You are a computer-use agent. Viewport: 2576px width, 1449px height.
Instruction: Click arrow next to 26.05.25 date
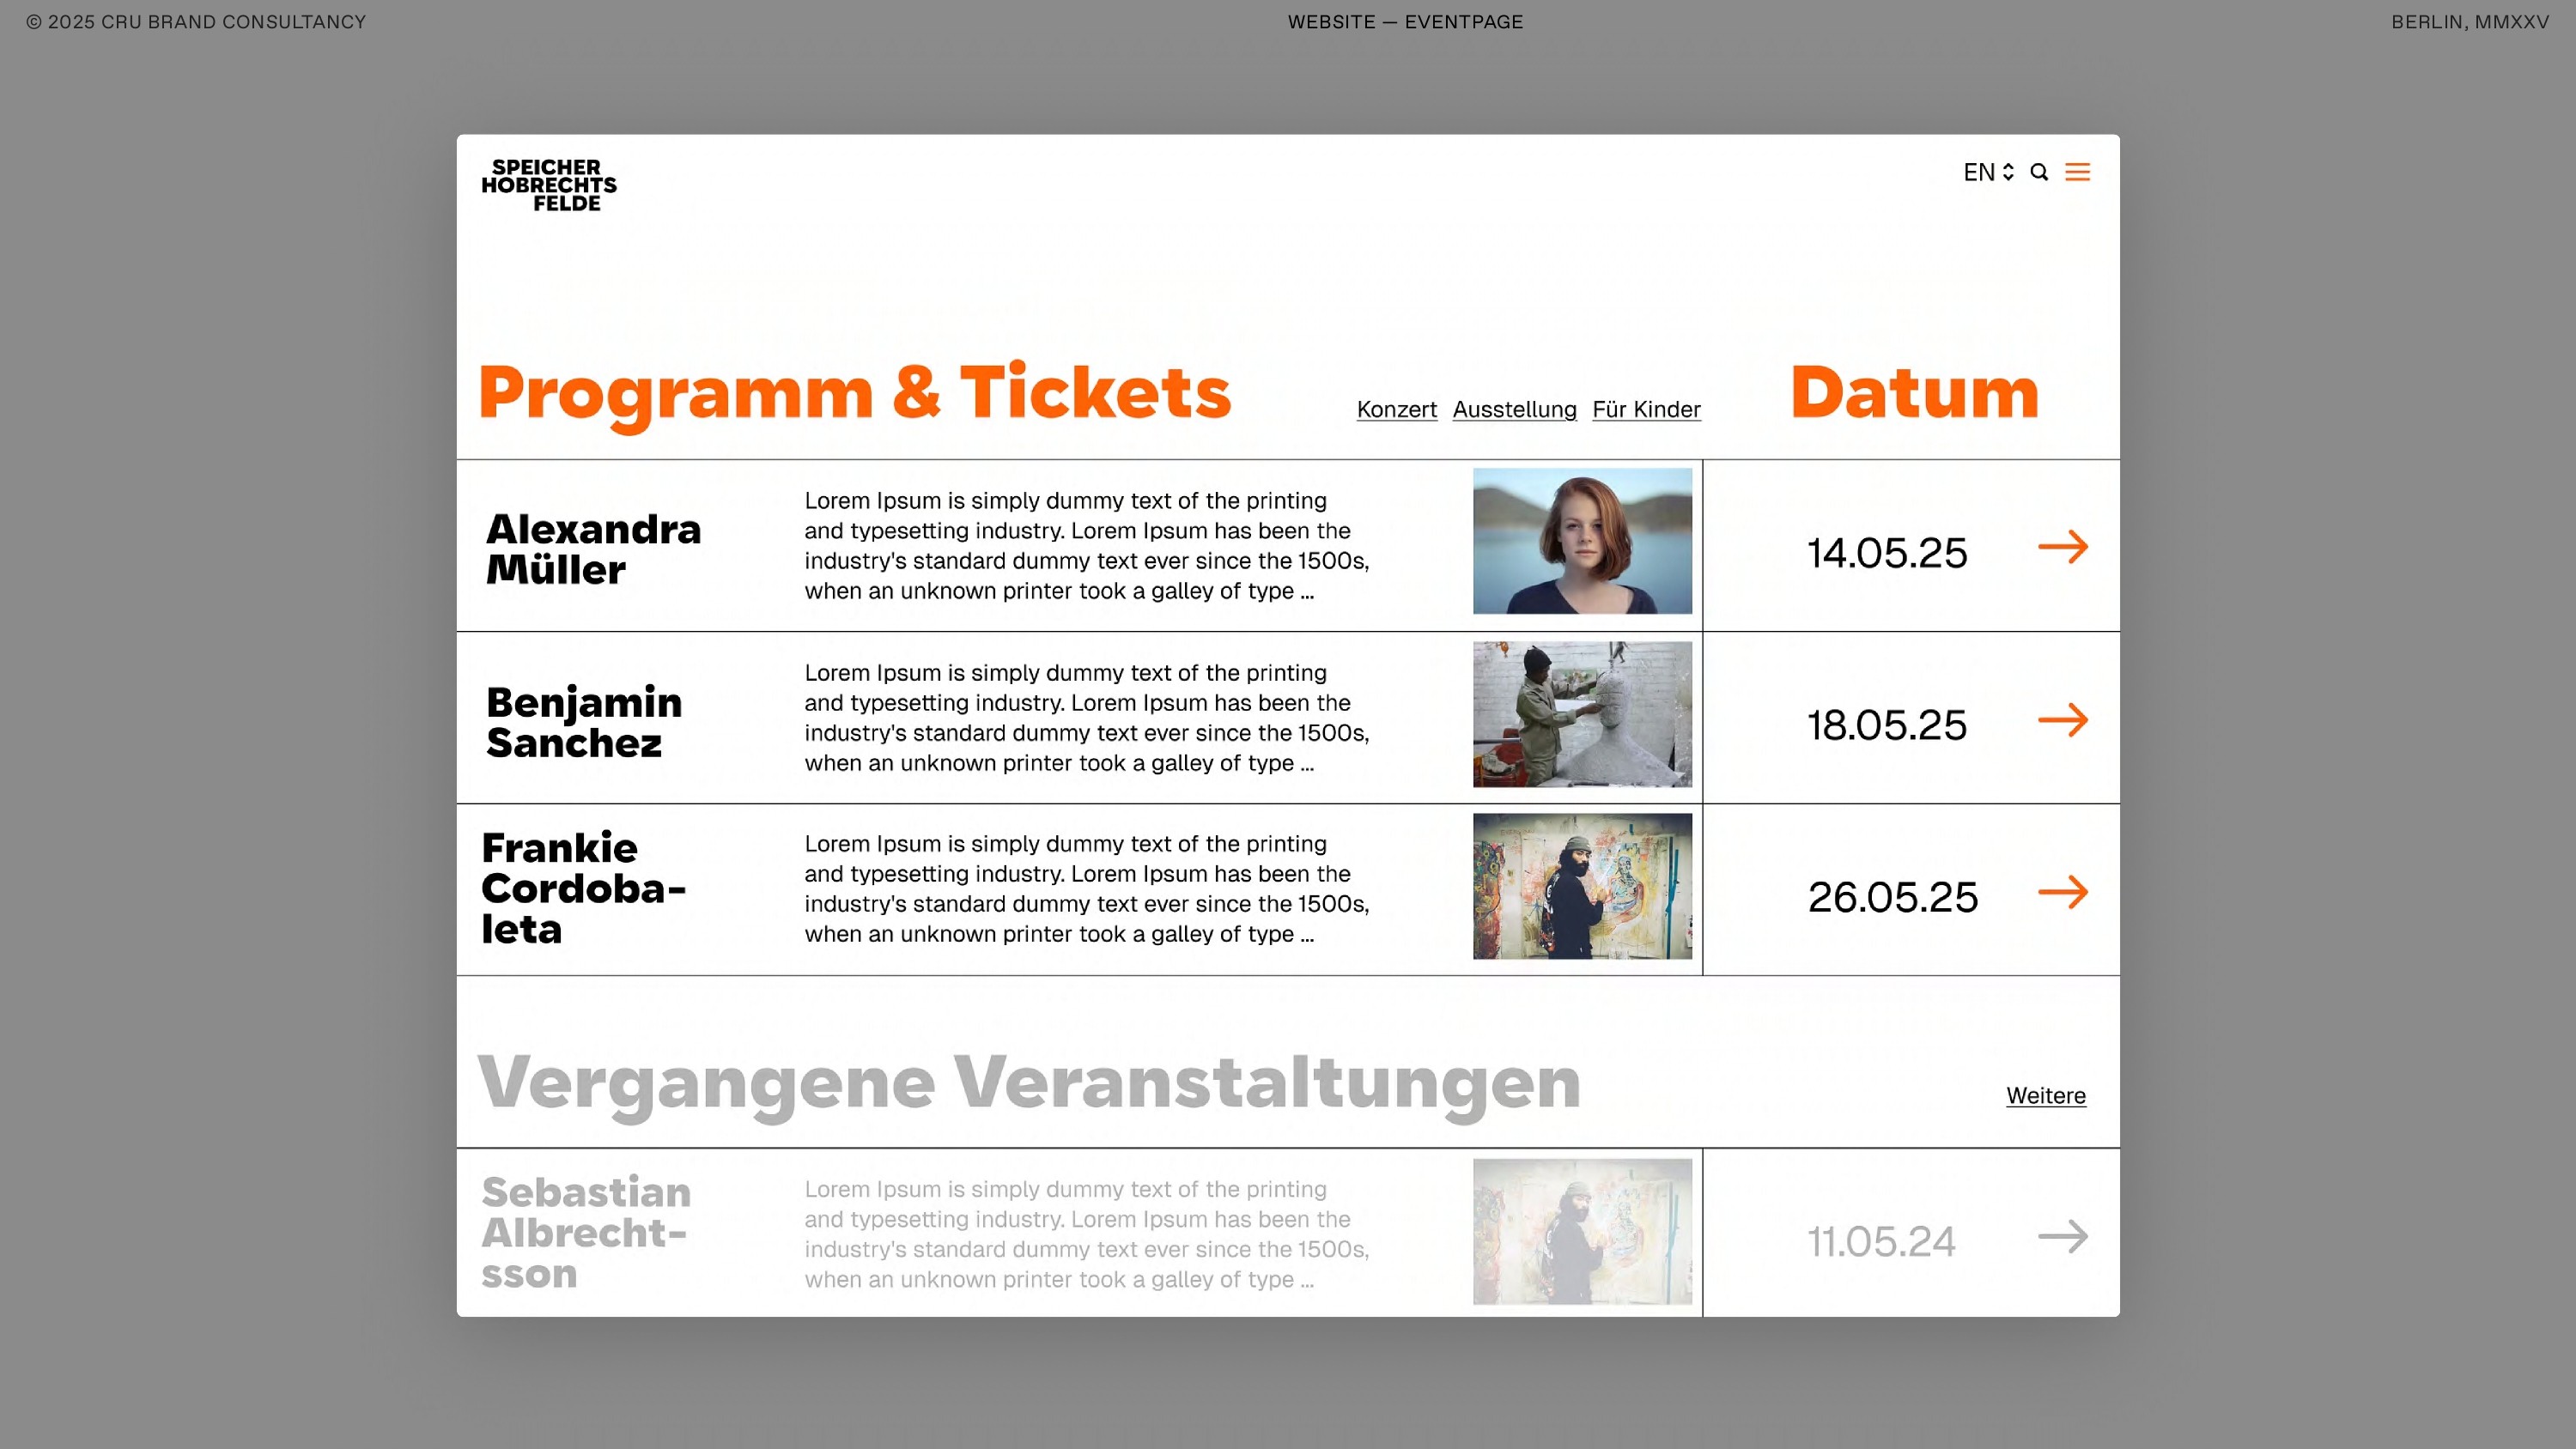pos(2062,892)
